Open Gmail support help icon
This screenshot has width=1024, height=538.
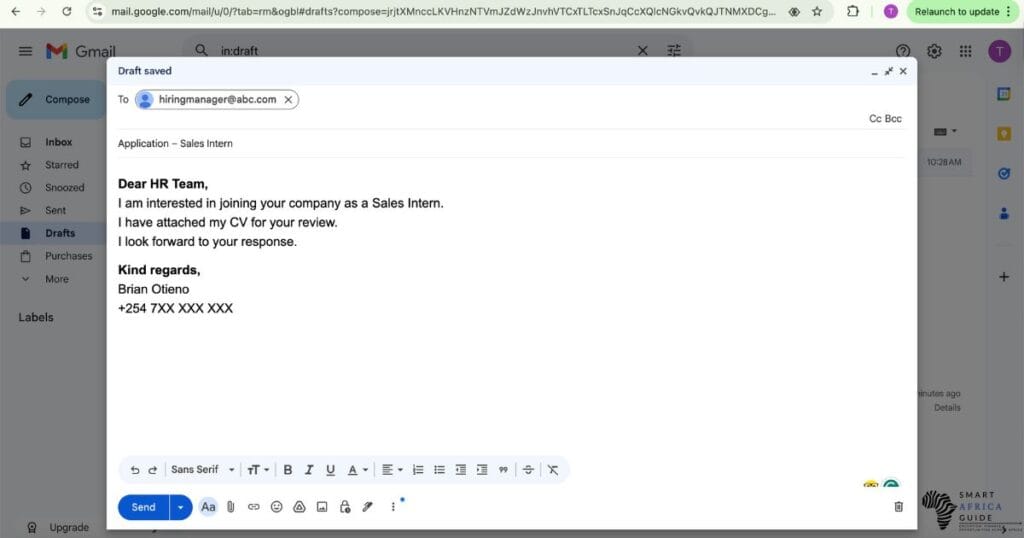[903, 51]
